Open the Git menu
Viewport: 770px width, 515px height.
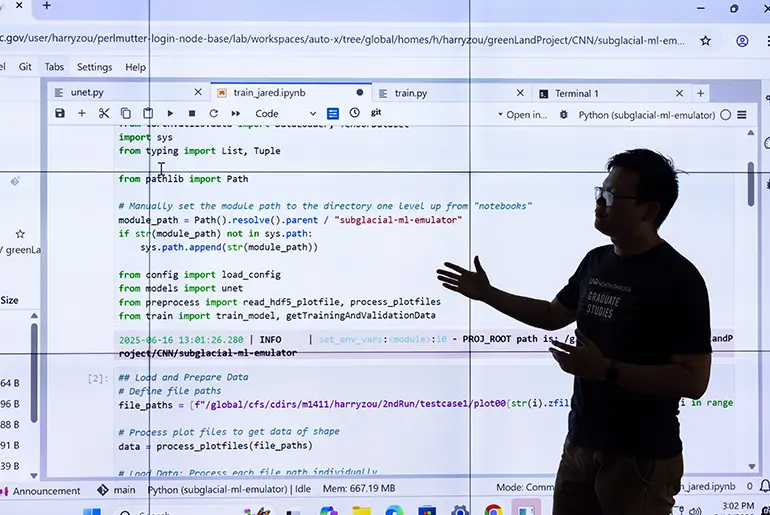26,67
